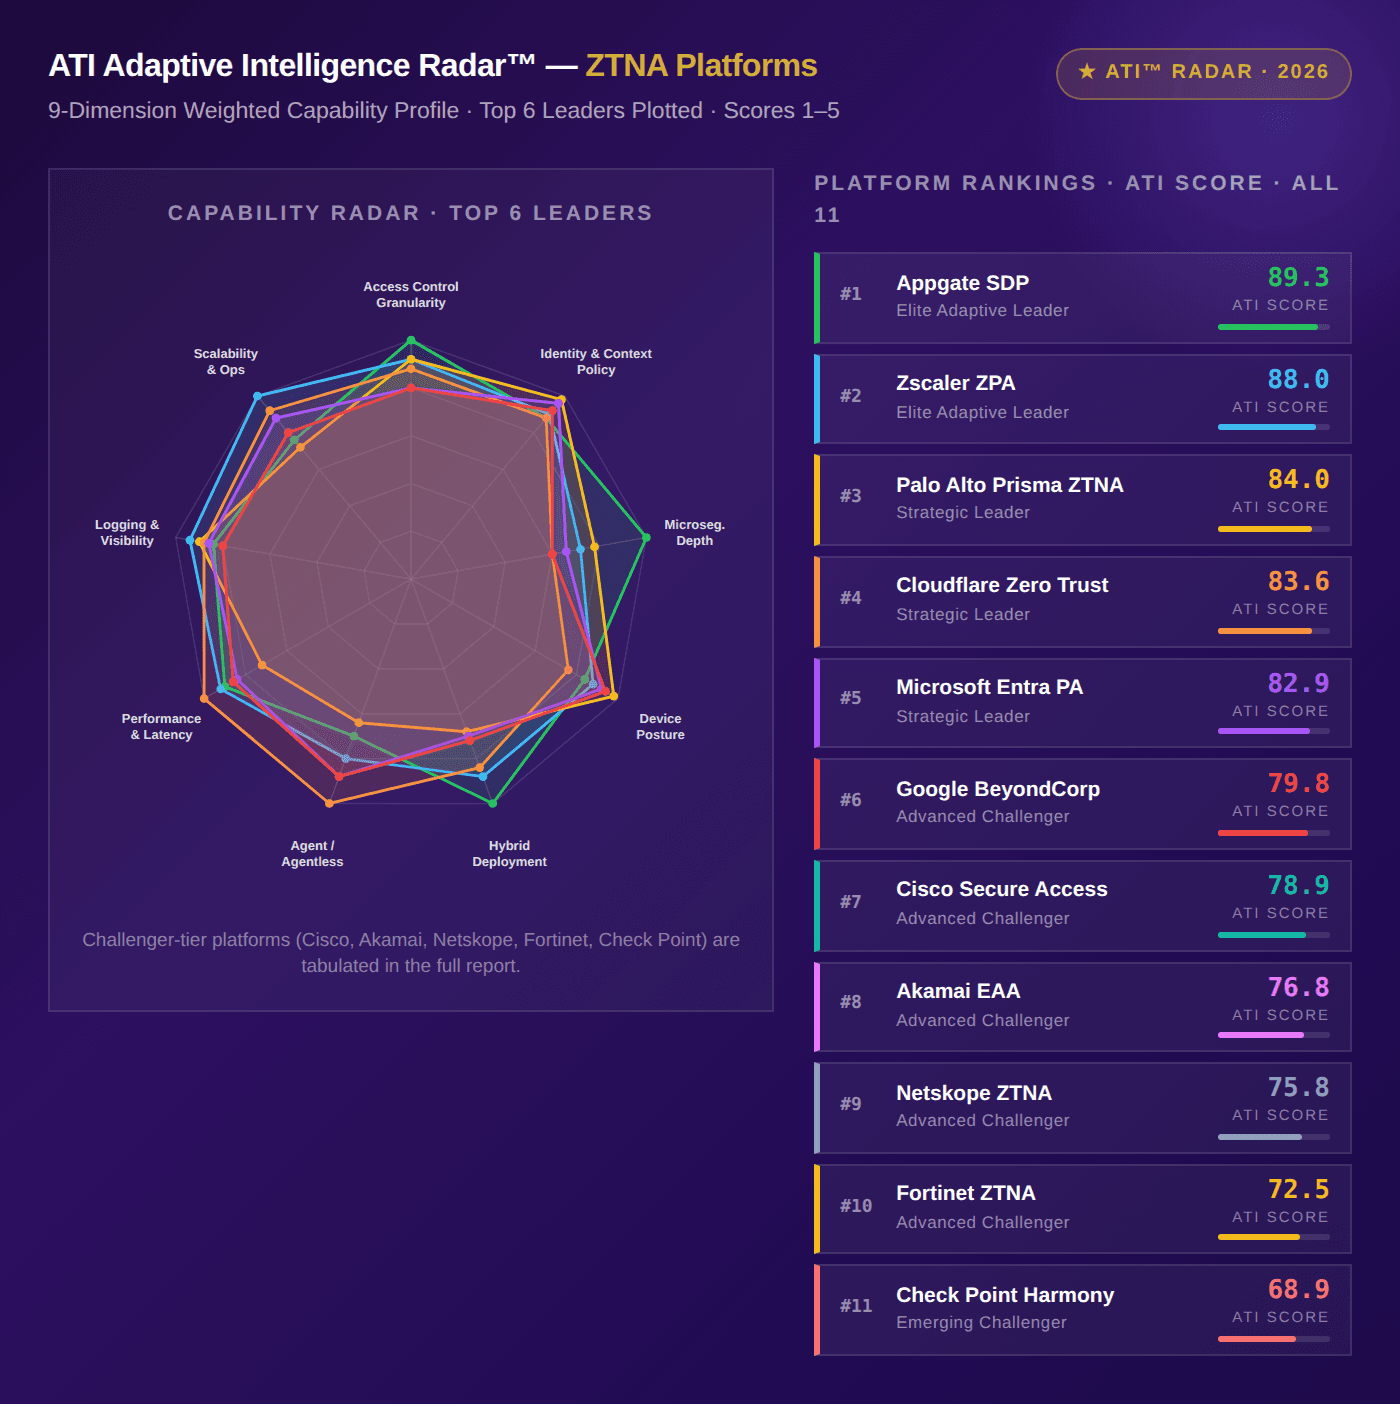The width and height of the screenshot is (1400, 1406).
Task: Click the 68.9 ATI score value
Action: [1298, 1289]
